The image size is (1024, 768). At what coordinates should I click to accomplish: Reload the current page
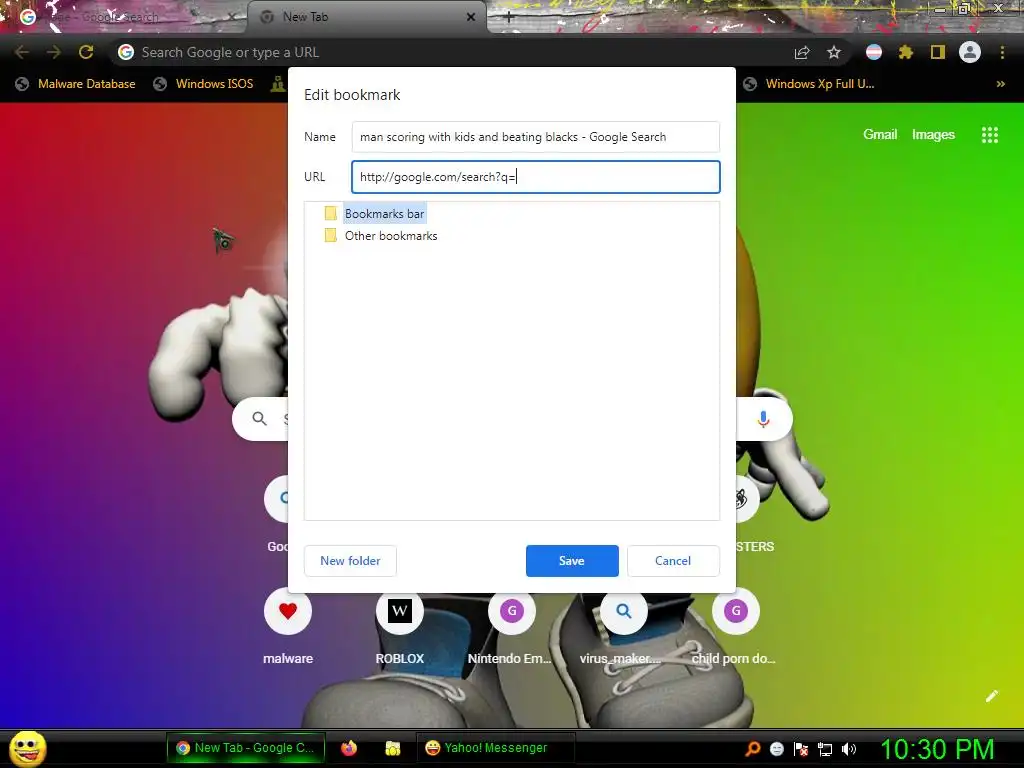pos(86,52)
